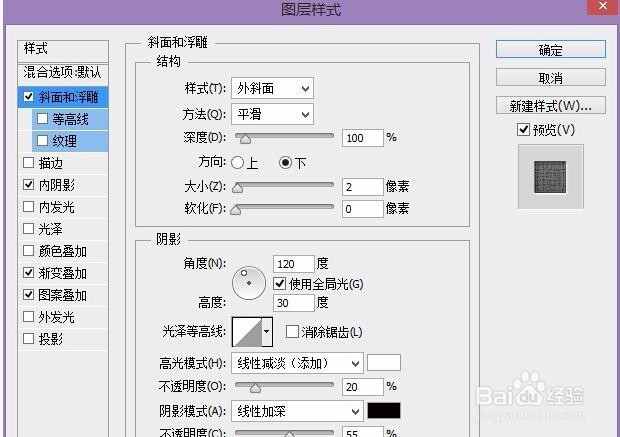Viewport: 620px width, 437px height.
Task: Enable the 光泽 checkbox
Action: (28, 229)
